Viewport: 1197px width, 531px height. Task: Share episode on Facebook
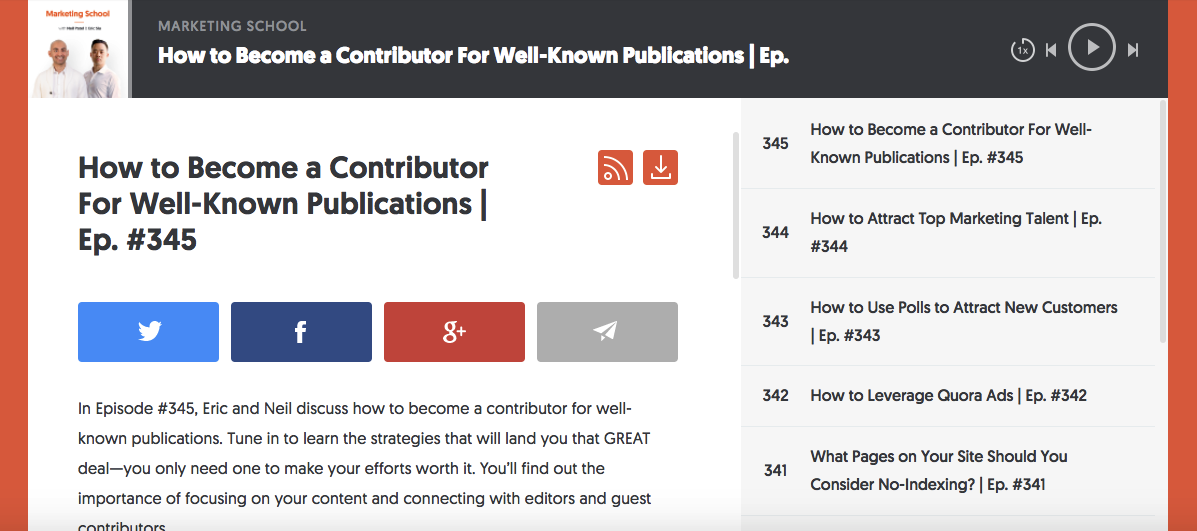302,332
